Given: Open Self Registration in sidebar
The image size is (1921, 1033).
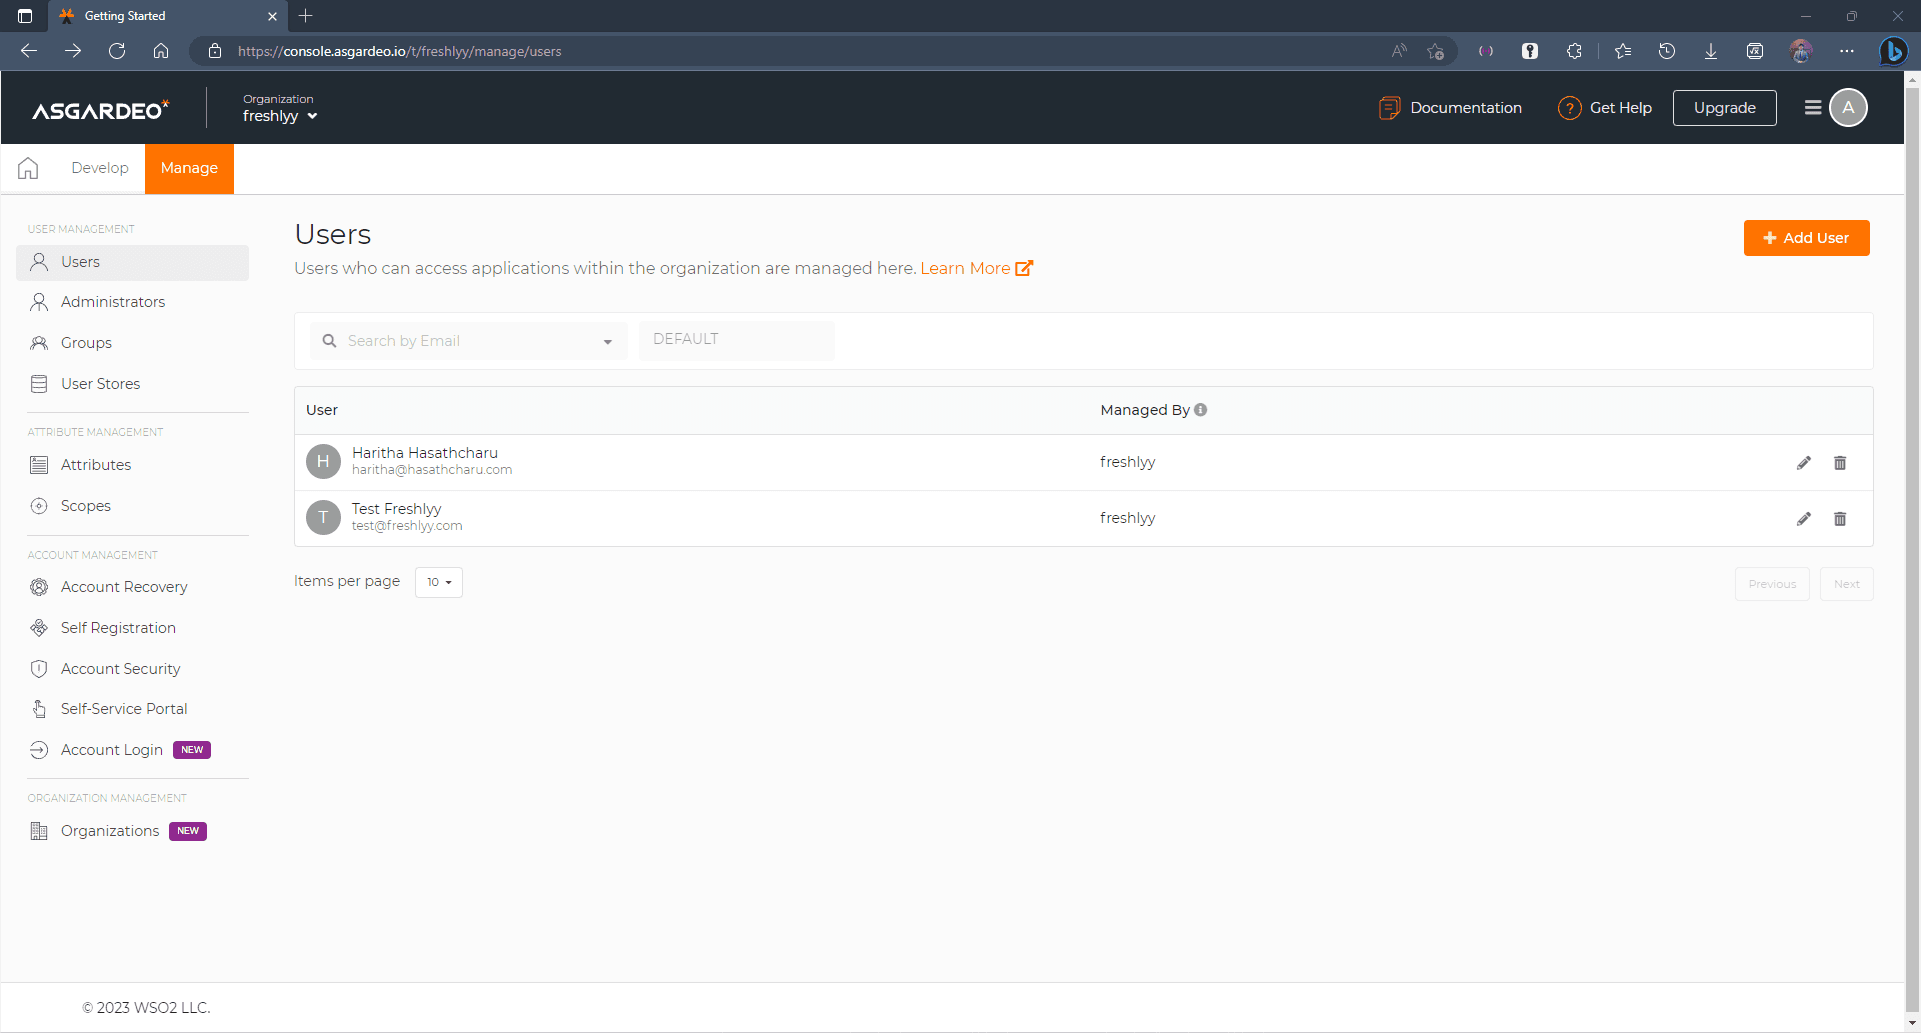Looking at the screenshot, I should 132,628.
